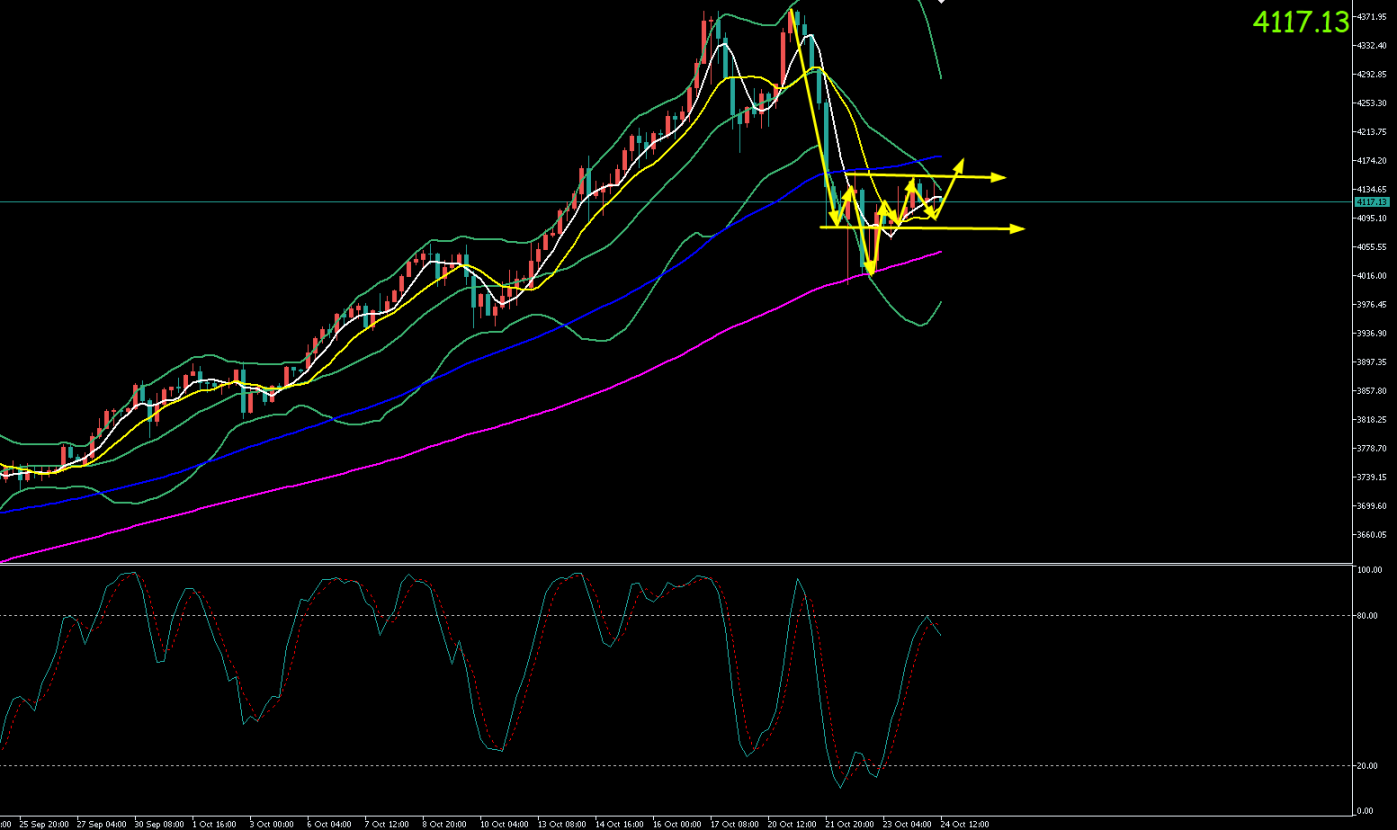The image size is (1397, 830).
Task: Click the 24 Oct 12:00 time label
Action: 965,824
